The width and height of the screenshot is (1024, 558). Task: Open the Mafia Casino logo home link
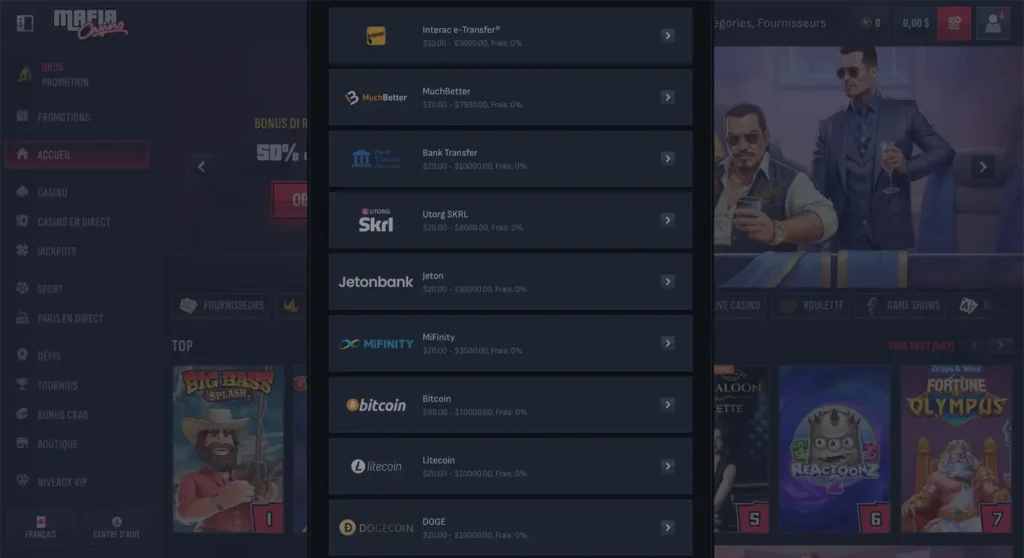90,24
